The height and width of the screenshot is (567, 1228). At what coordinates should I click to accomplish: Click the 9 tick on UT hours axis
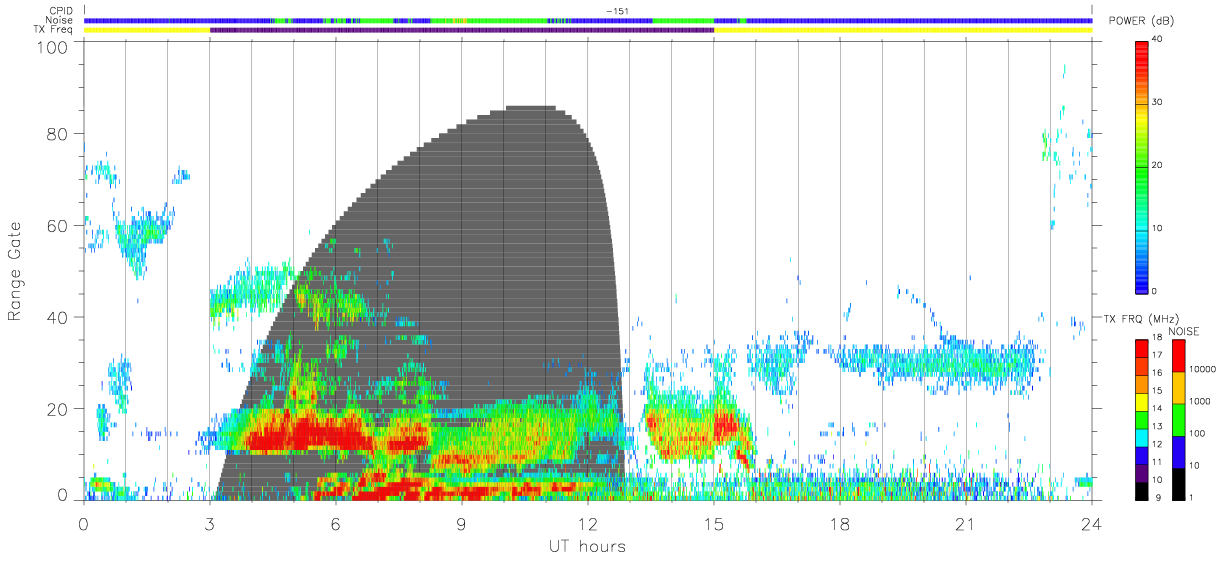(x=461, y=522)
